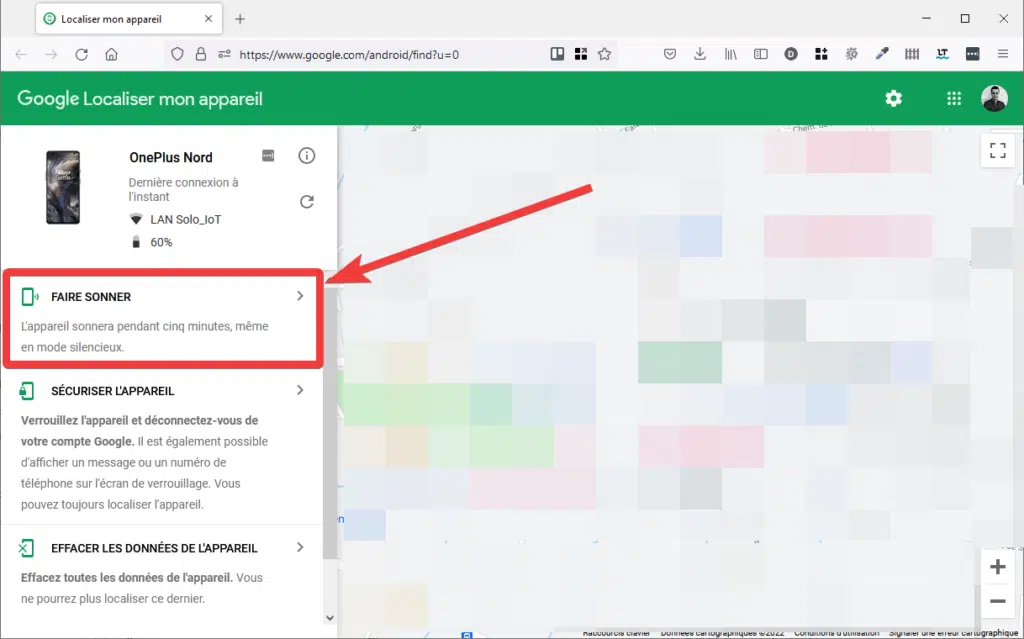Click the browser forward arrow

[51, 55]
